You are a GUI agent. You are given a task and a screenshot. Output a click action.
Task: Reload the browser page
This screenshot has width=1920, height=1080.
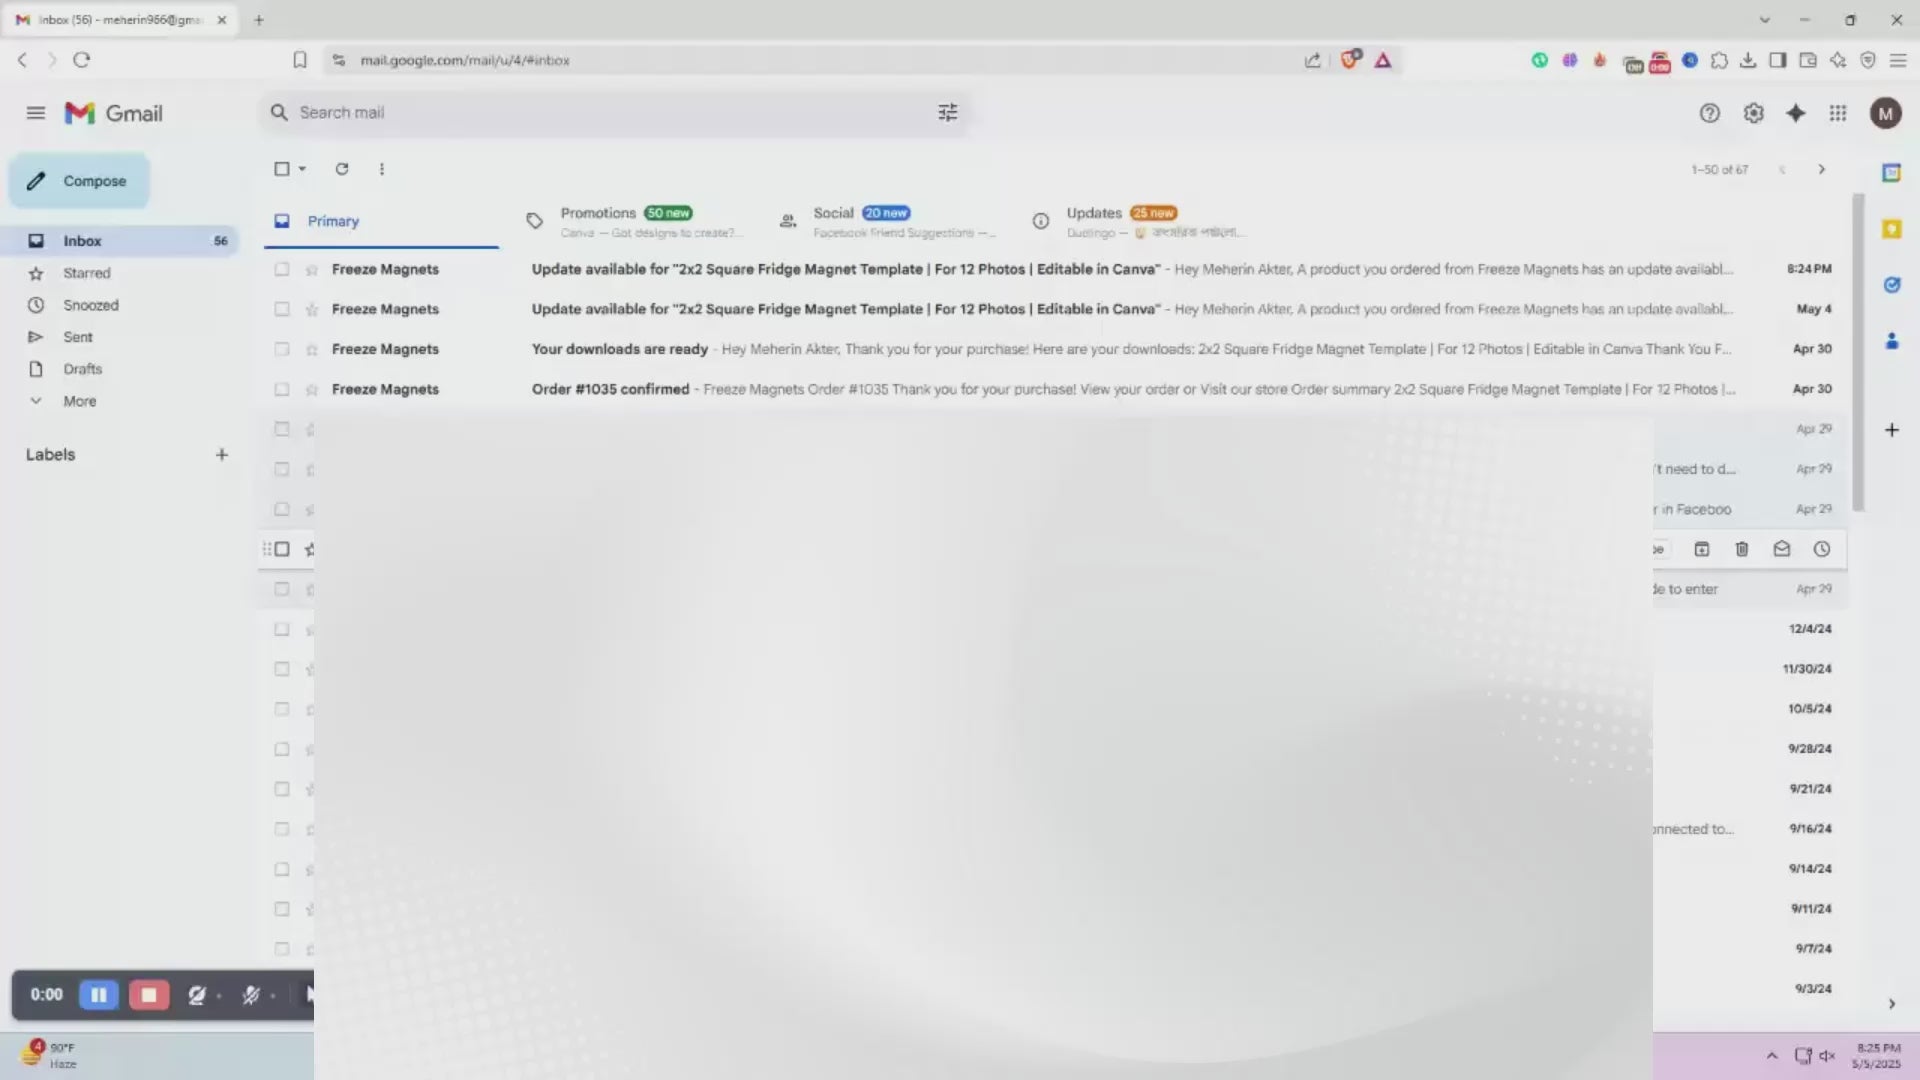point(82,60)
